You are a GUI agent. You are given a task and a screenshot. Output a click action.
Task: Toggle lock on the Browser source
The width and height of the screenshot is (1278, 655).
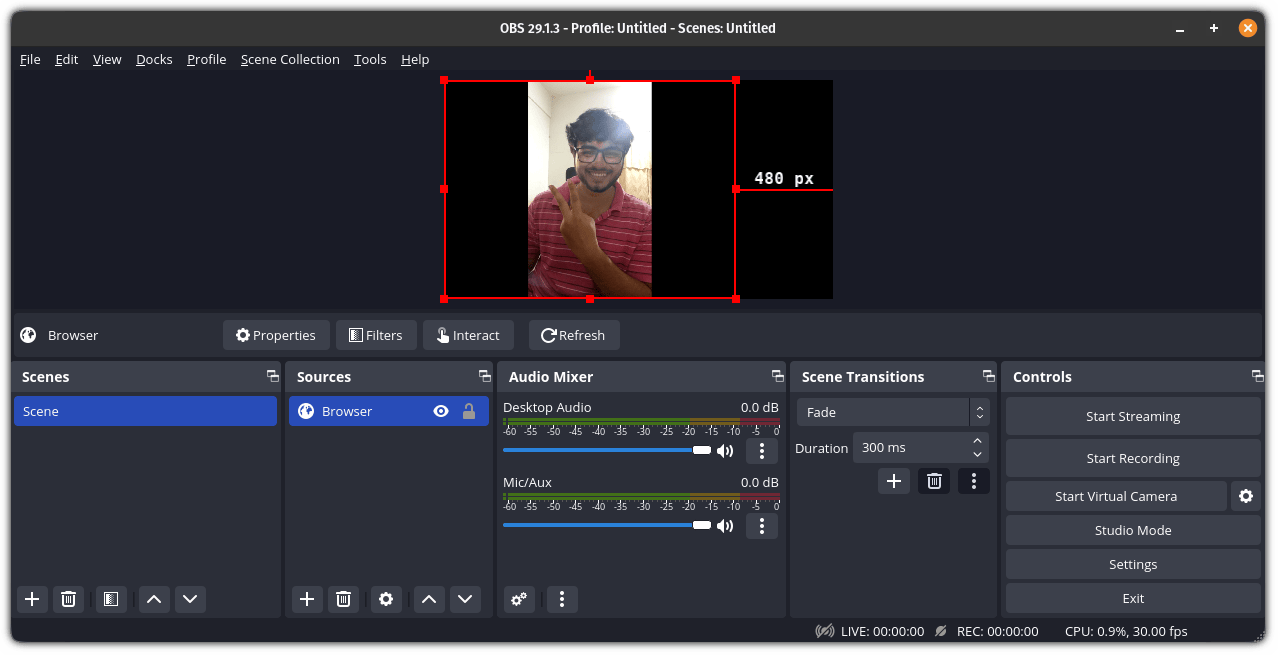[x=468, y=411]
